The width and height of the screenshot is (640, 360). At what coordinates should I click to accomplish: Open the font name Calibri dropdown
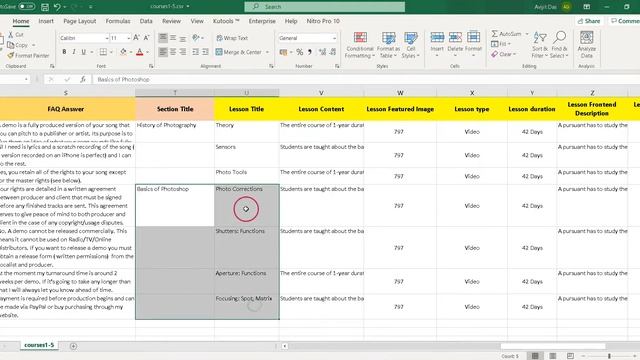point(107,38)
